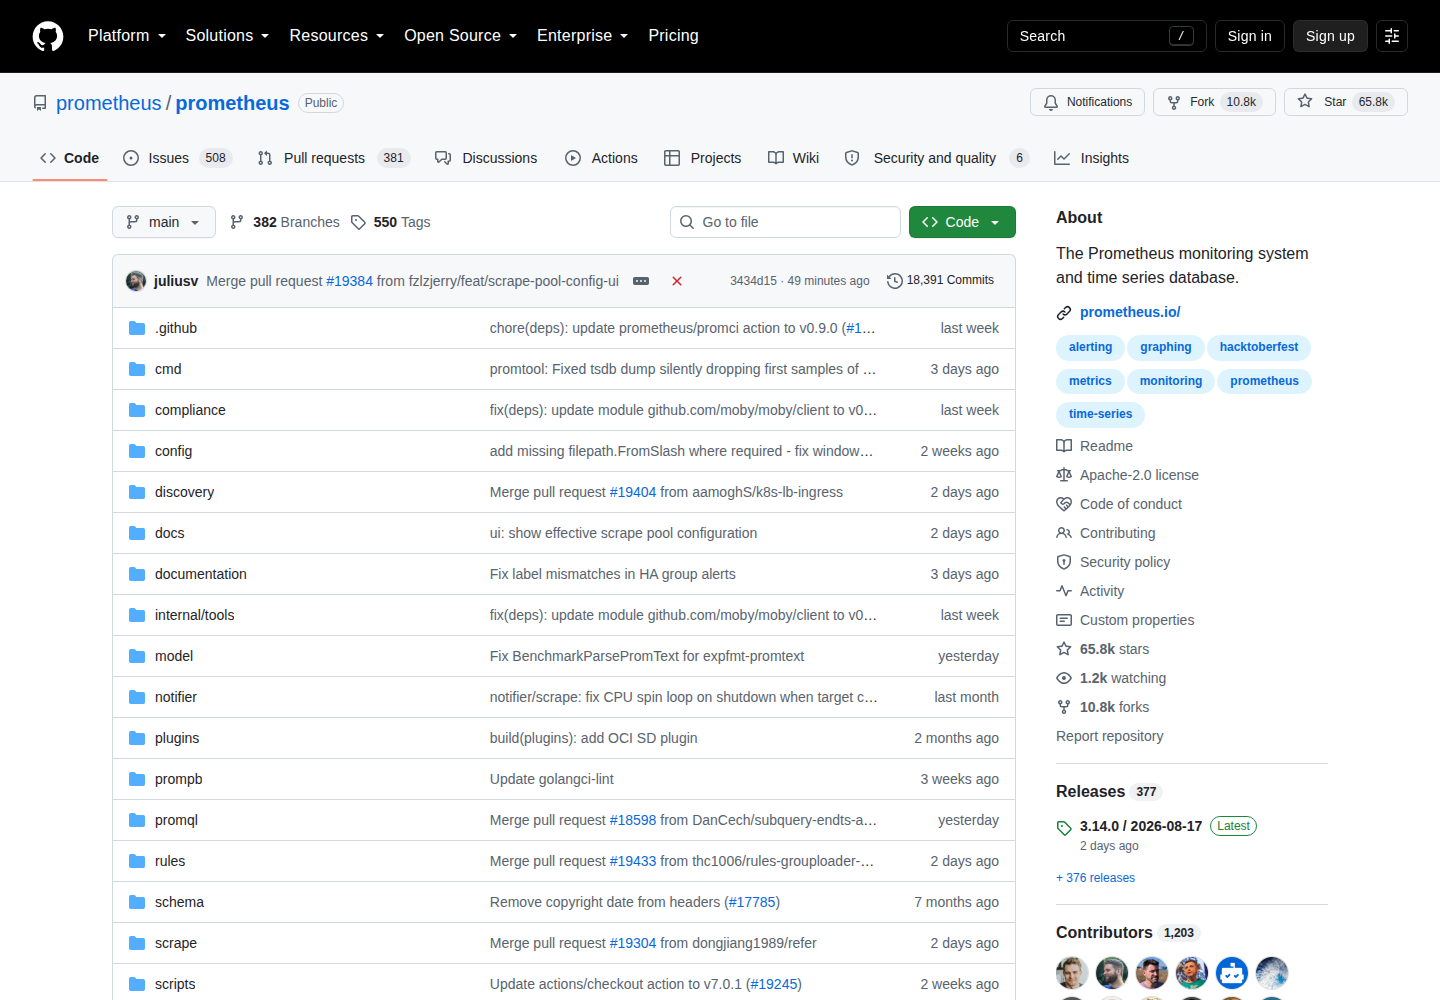This screenshot has width=1440, height=1000.
Task: Open the Actions tab
Action: [x=601, y=158]
